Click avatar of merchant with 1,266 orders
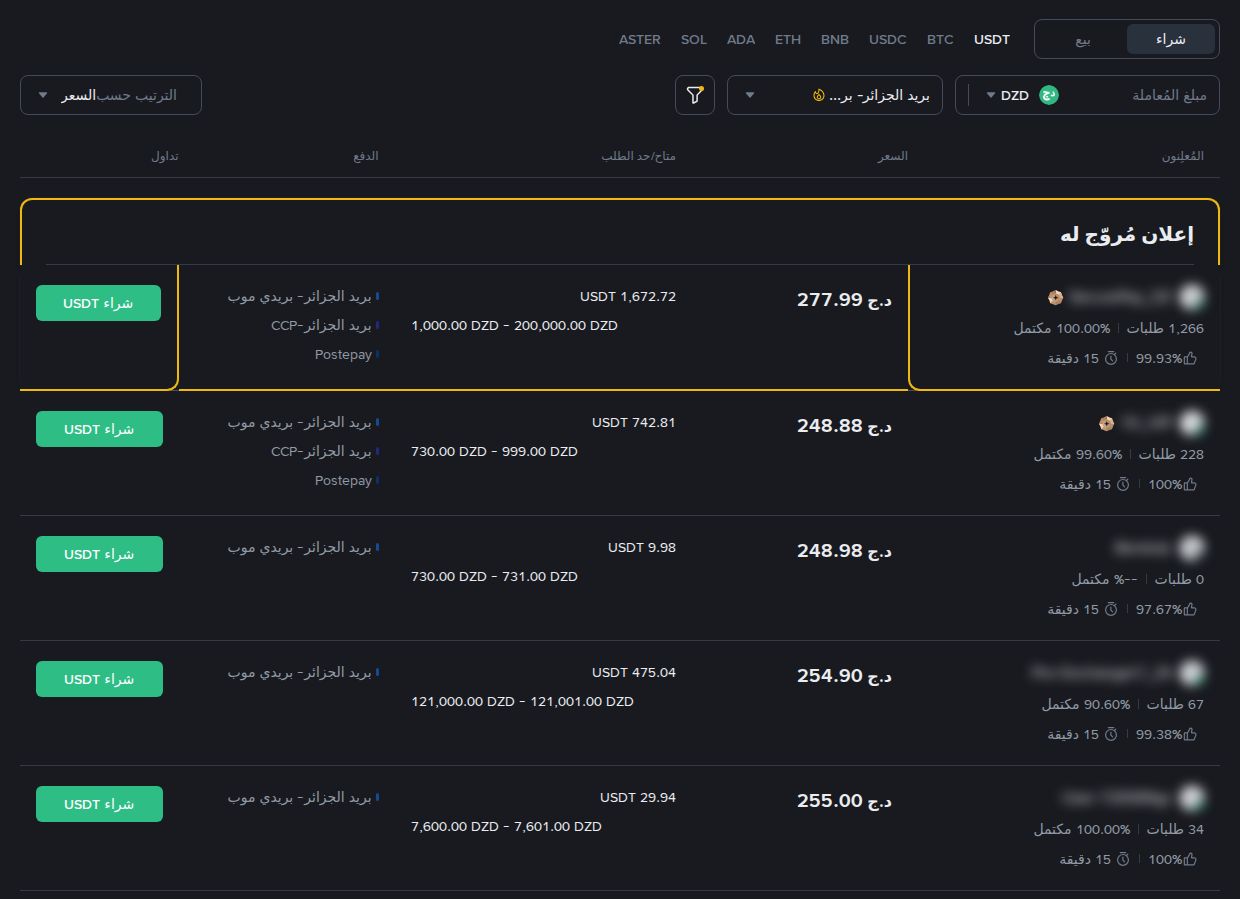The image size is (1240, 899). click(1190, 297)
